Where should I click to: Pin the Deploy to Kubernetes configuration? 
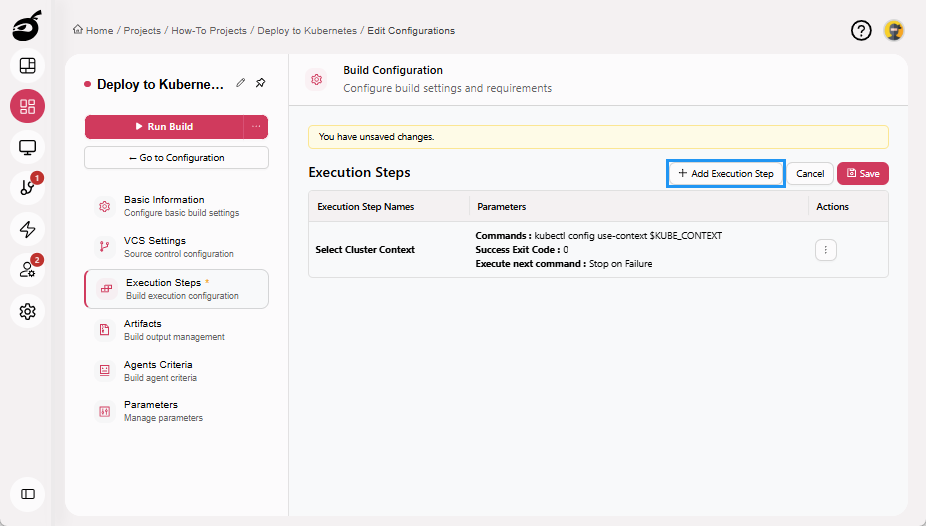[x=260, y=83]
